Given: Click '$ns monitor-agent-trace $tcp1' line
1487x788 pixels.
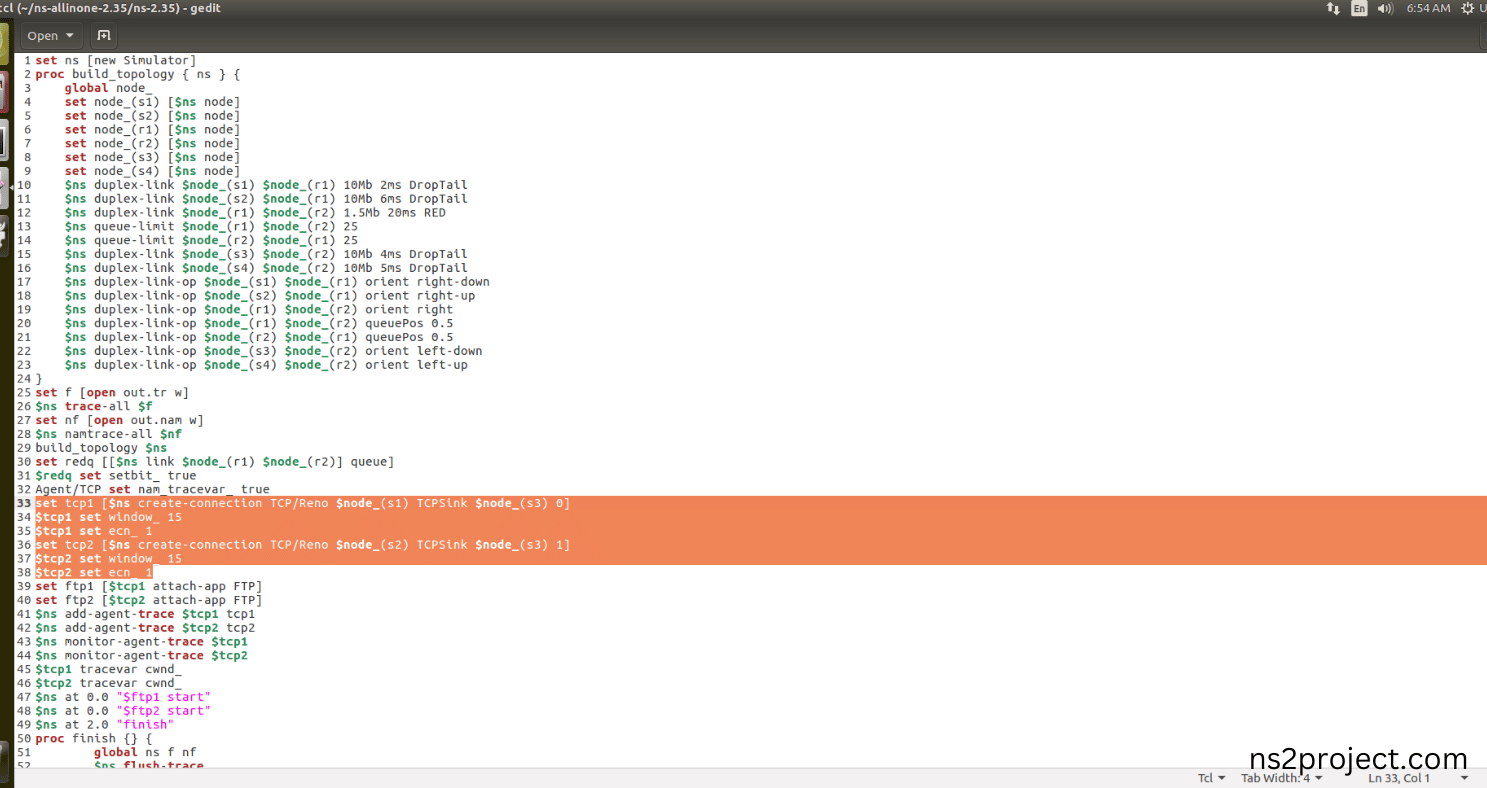Looking at the screenshot, I should pos(141,641).
